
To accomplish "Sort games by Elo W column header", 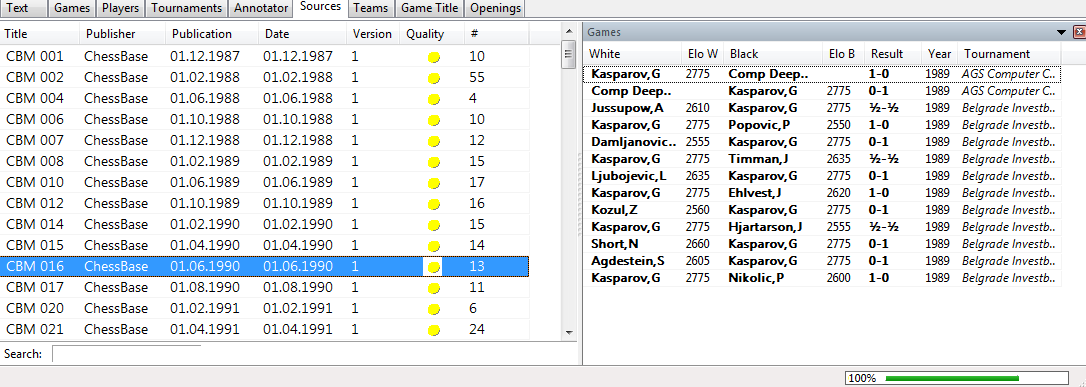I will [702, 54].
